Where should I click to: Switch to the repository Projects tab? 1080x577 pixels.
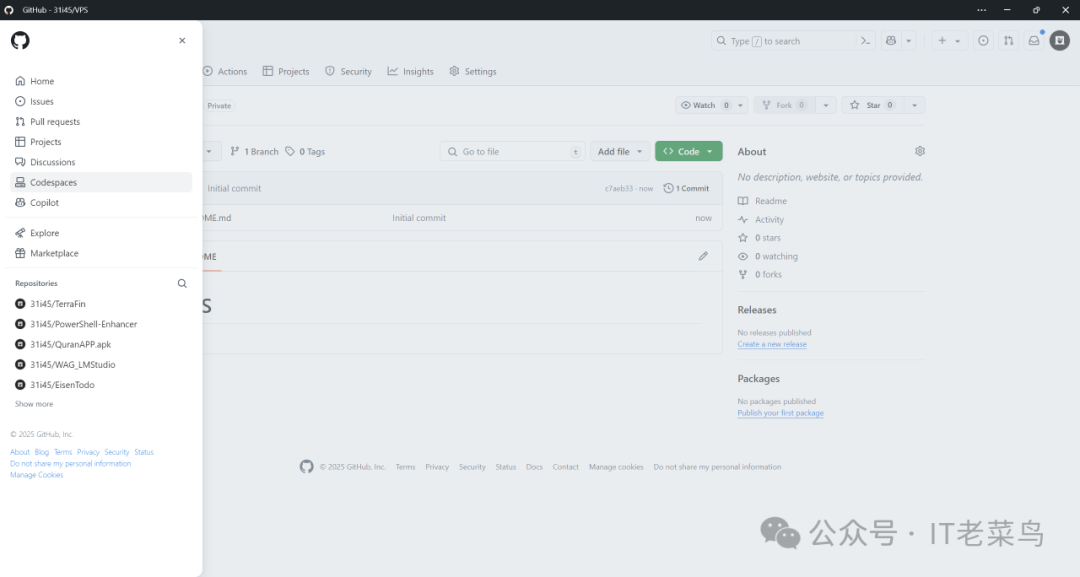(x=286, y=72)
